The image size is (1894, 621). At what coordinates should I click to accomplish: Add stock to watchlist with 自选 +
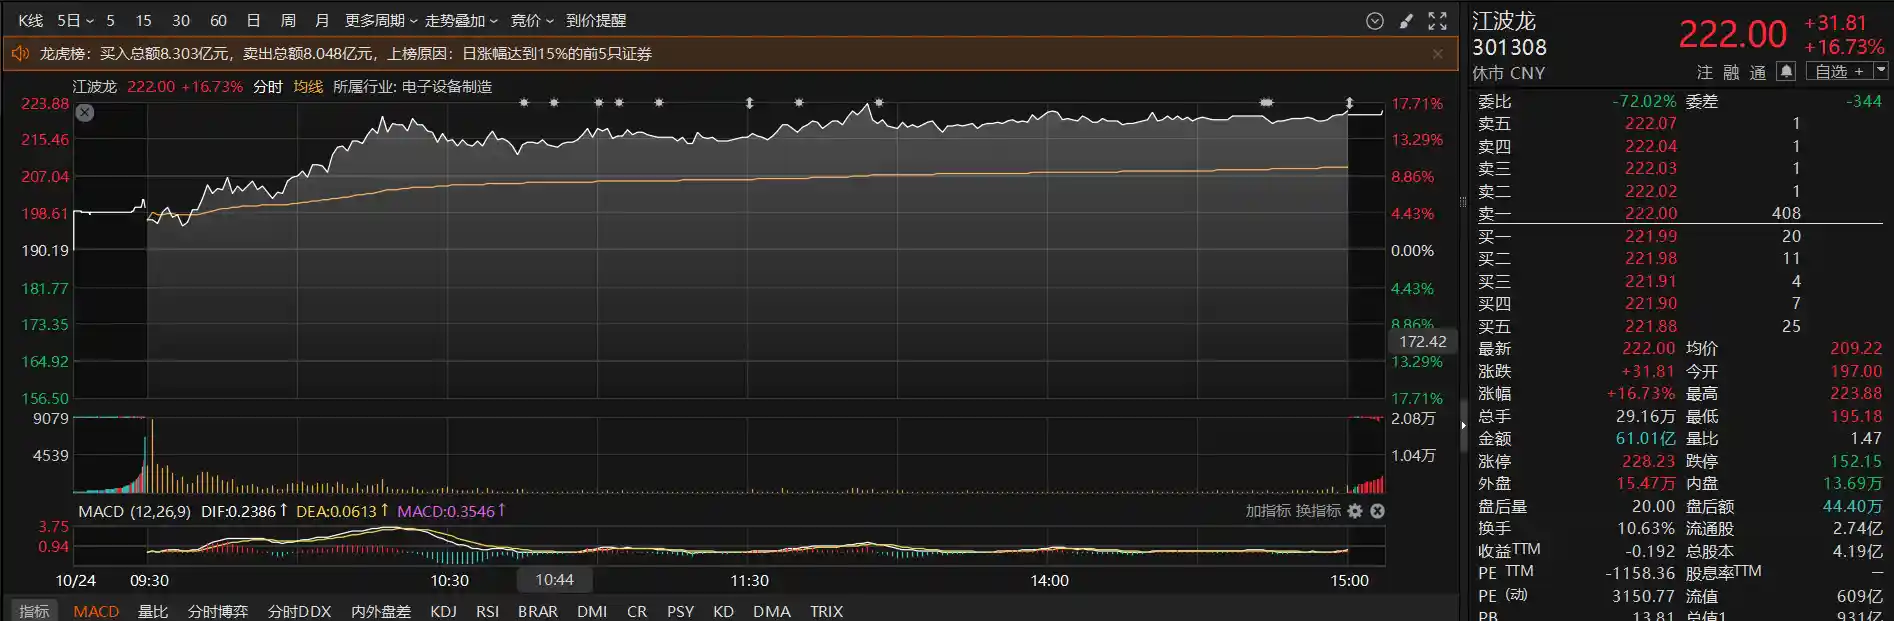tap(1839, 71)
